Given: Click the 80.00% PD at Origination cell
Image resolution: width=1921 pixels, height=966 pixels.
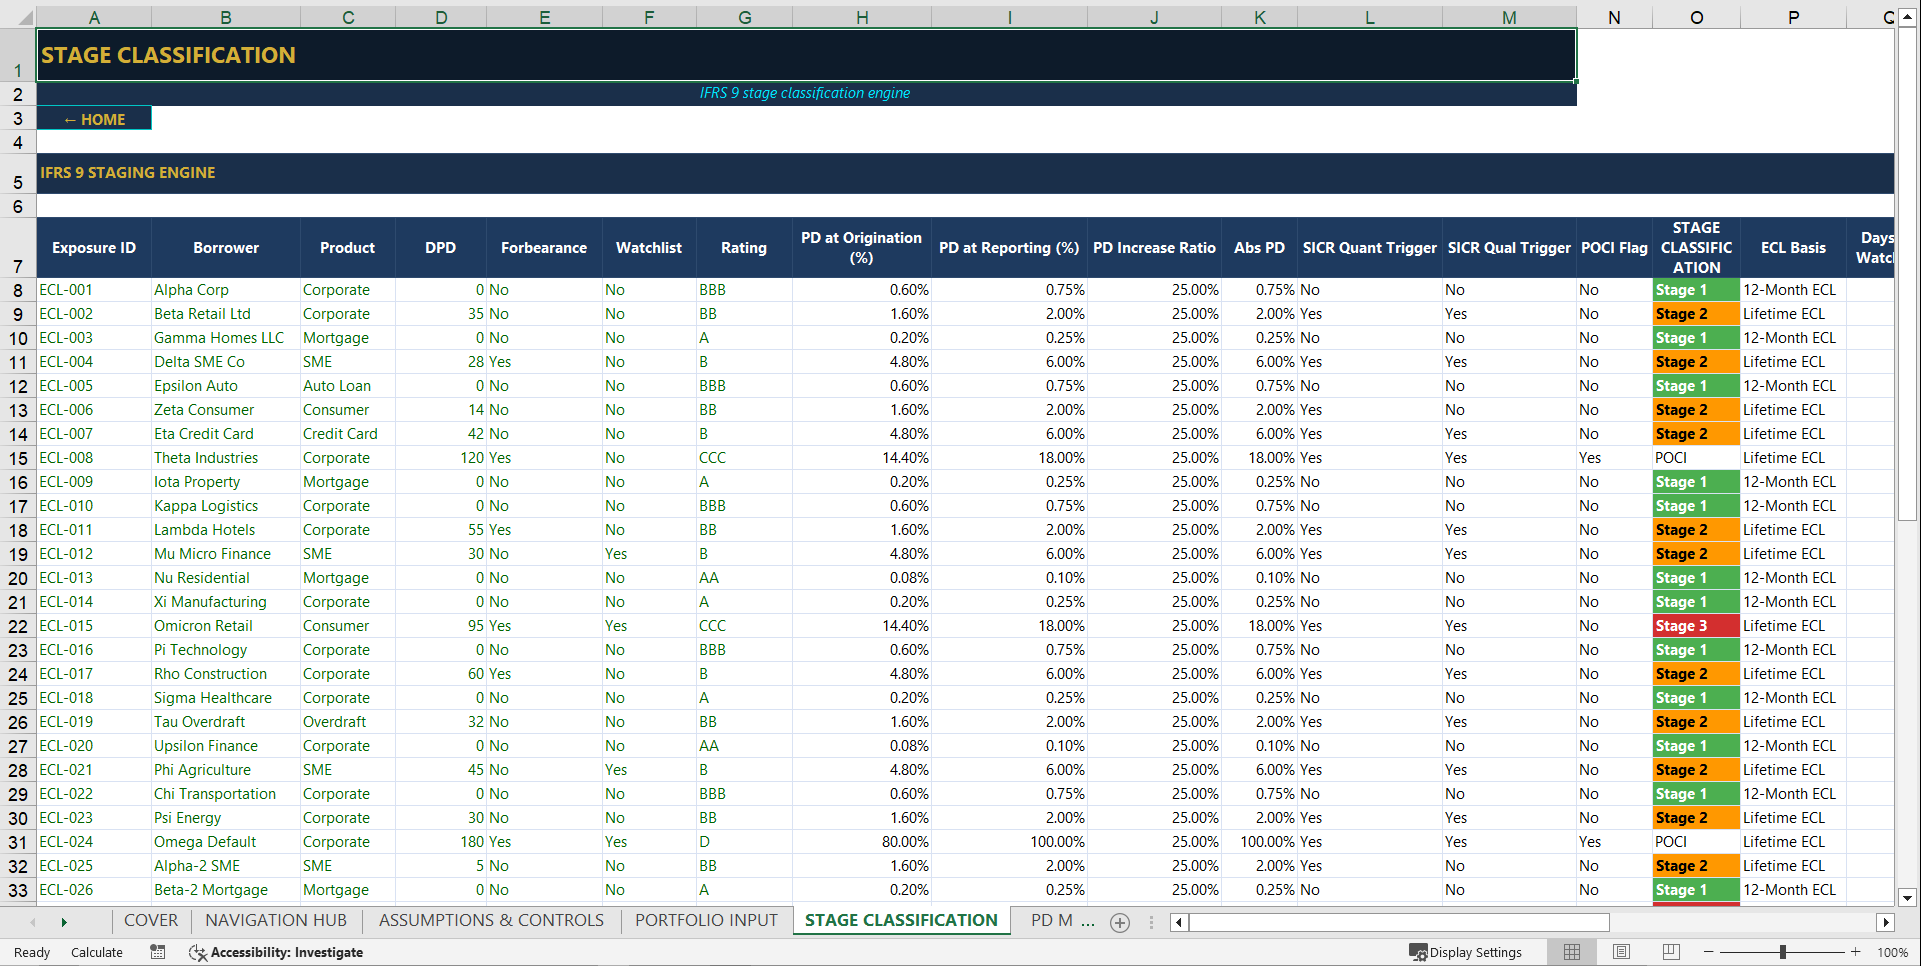Looking at the screenshot, I should pos(862,842).
